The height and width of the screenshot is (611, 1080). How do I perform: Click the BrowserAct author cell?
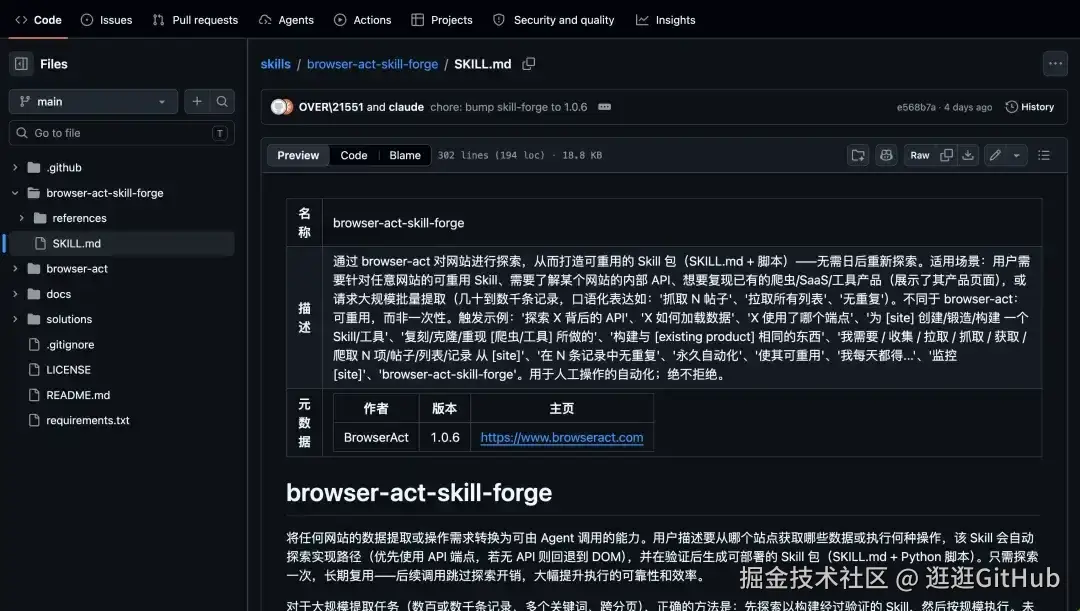(x=376, y=437)
